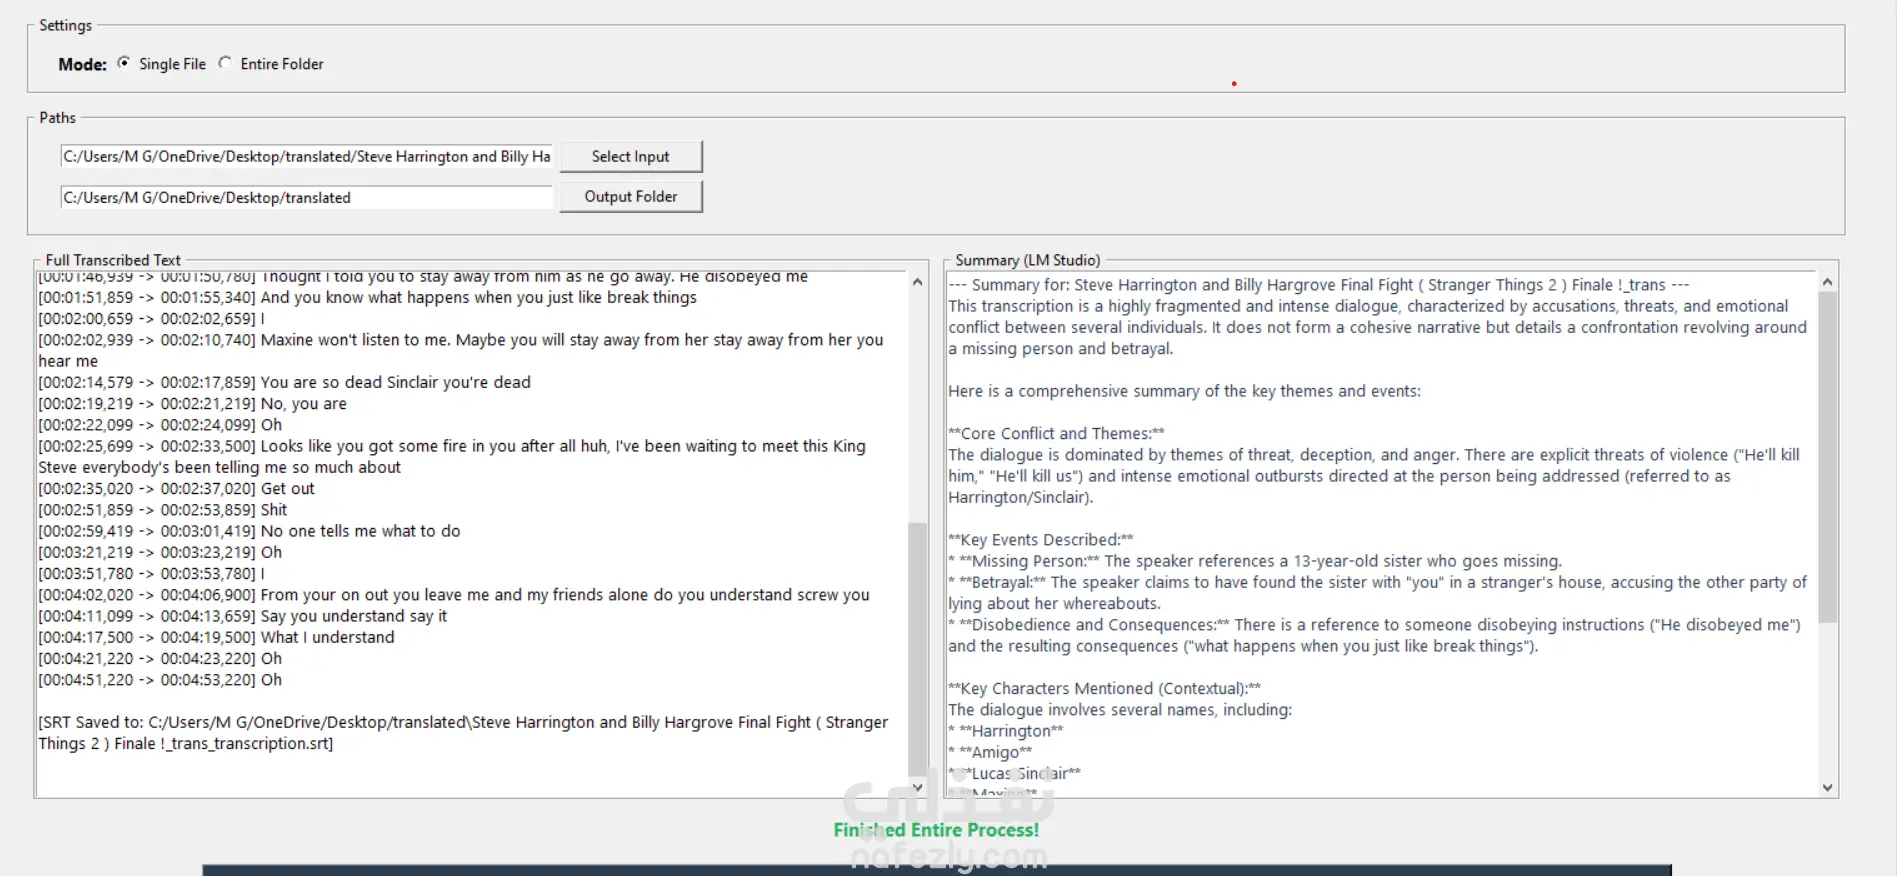This screenshot has width=1897, height=876.
Task: Click the 'Oh' line at 00:04:51,220
Action: [160, 680]
